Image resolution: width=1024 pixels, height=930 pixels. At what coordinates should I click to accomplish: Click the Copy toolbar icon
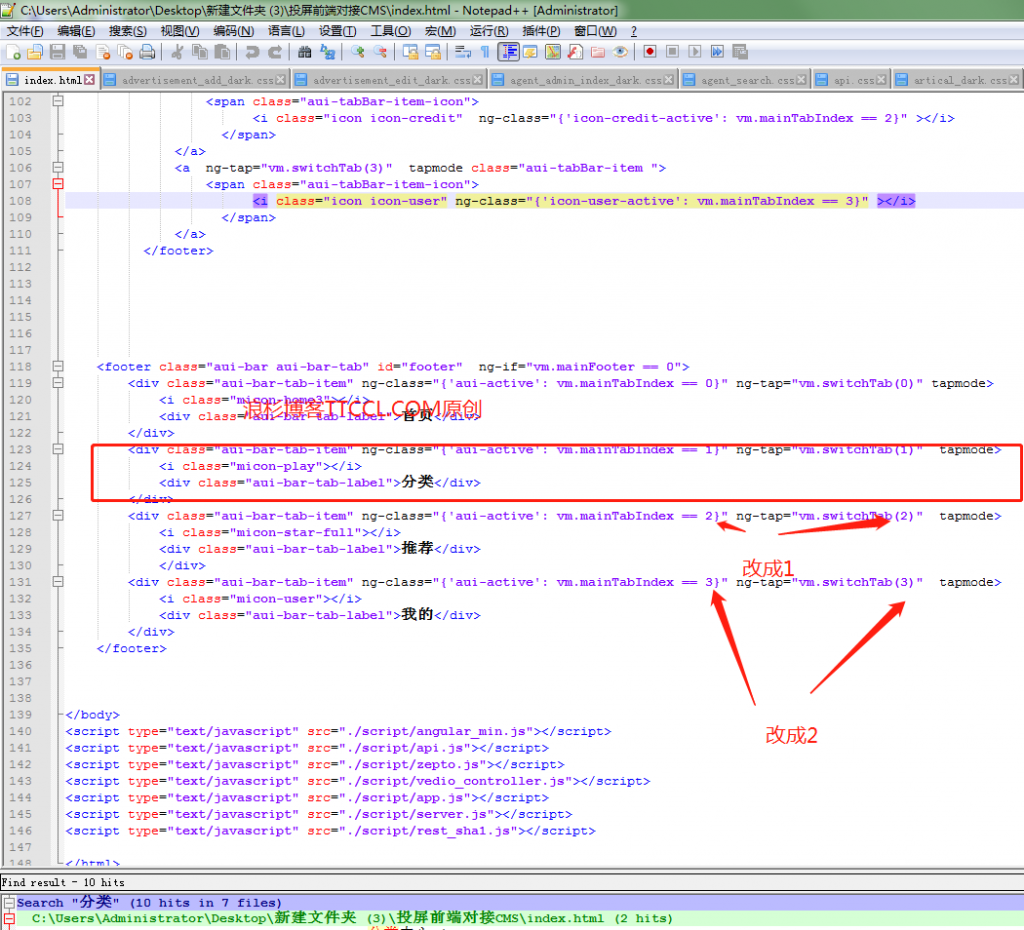(x=200, y=52)
